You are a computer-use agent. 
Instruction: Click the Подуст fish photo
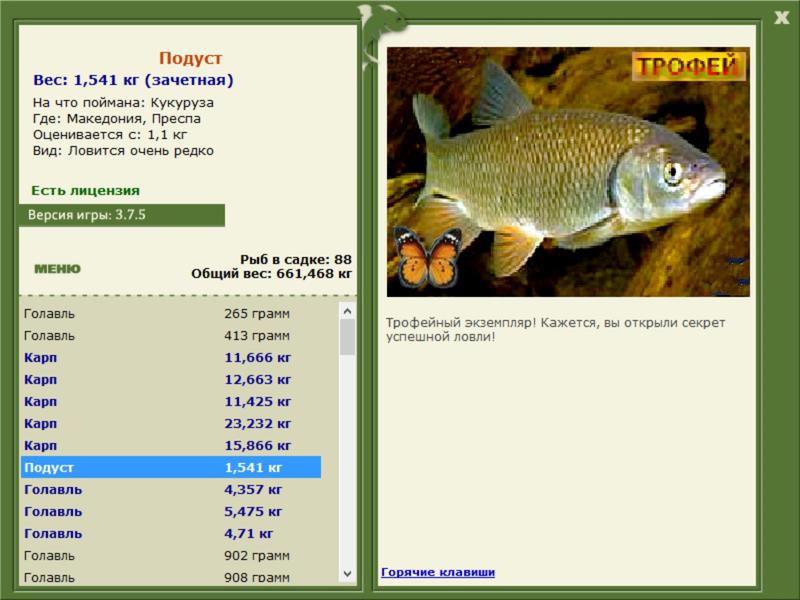568,172
